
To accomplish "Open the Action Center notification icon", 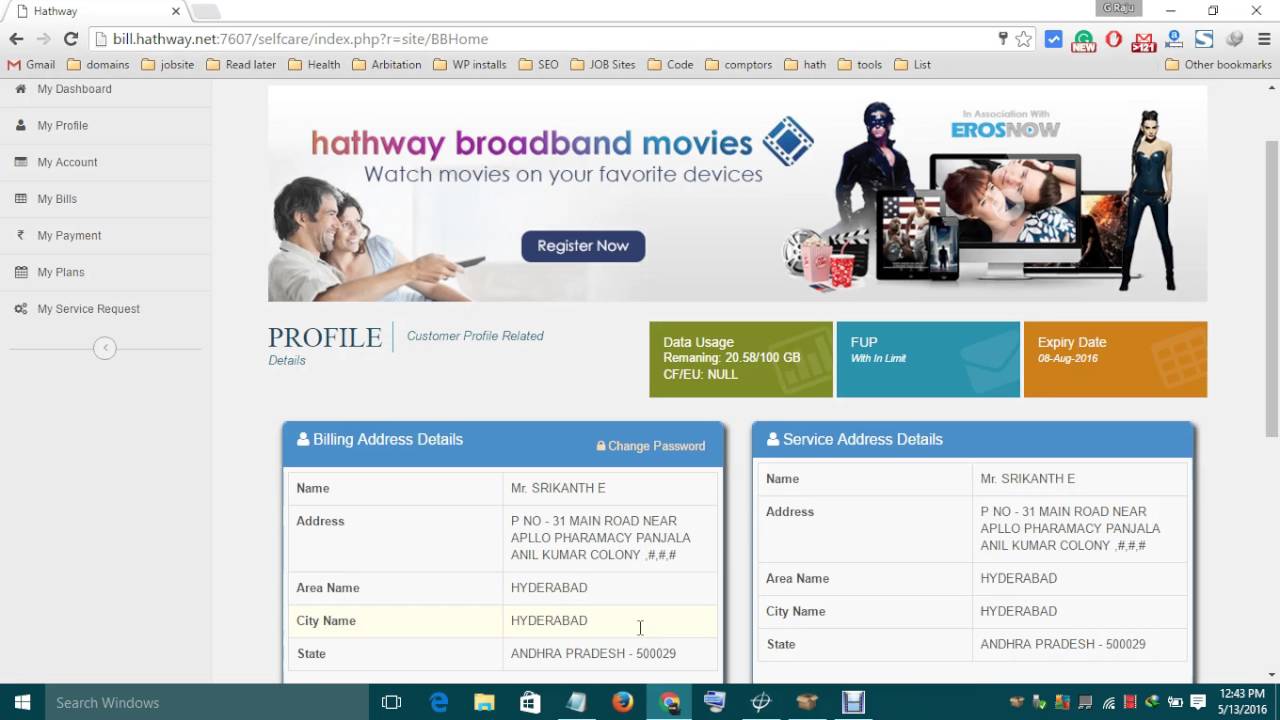I will click(1198, 702).
